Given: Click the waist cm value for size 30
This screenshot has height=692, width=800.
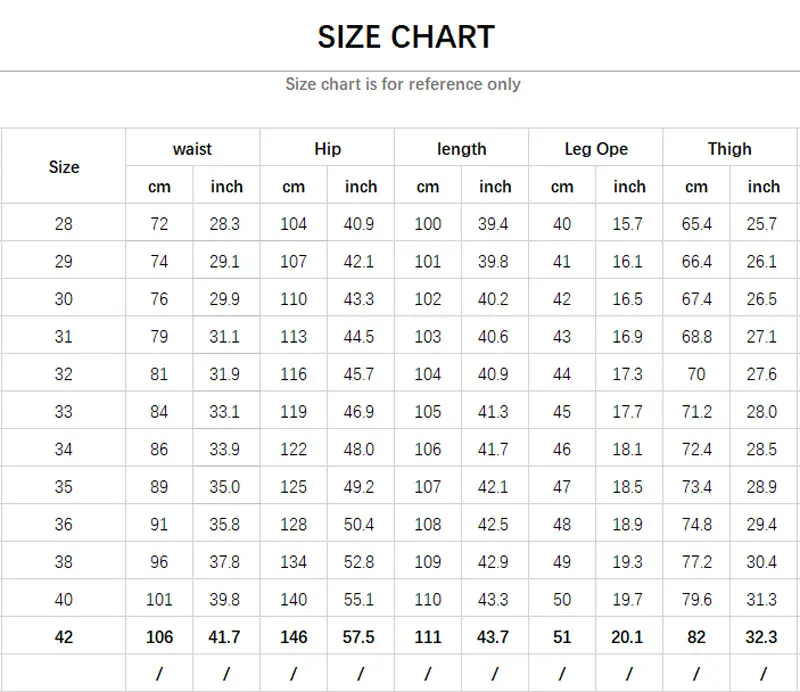Looking at the screenshot, I should (159, 298).
